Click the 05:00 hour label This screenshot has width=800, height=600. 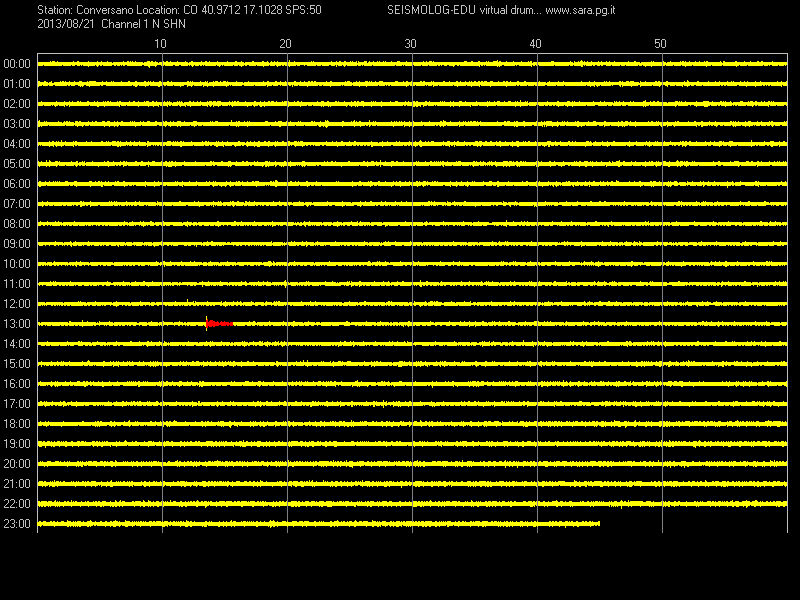17,164
